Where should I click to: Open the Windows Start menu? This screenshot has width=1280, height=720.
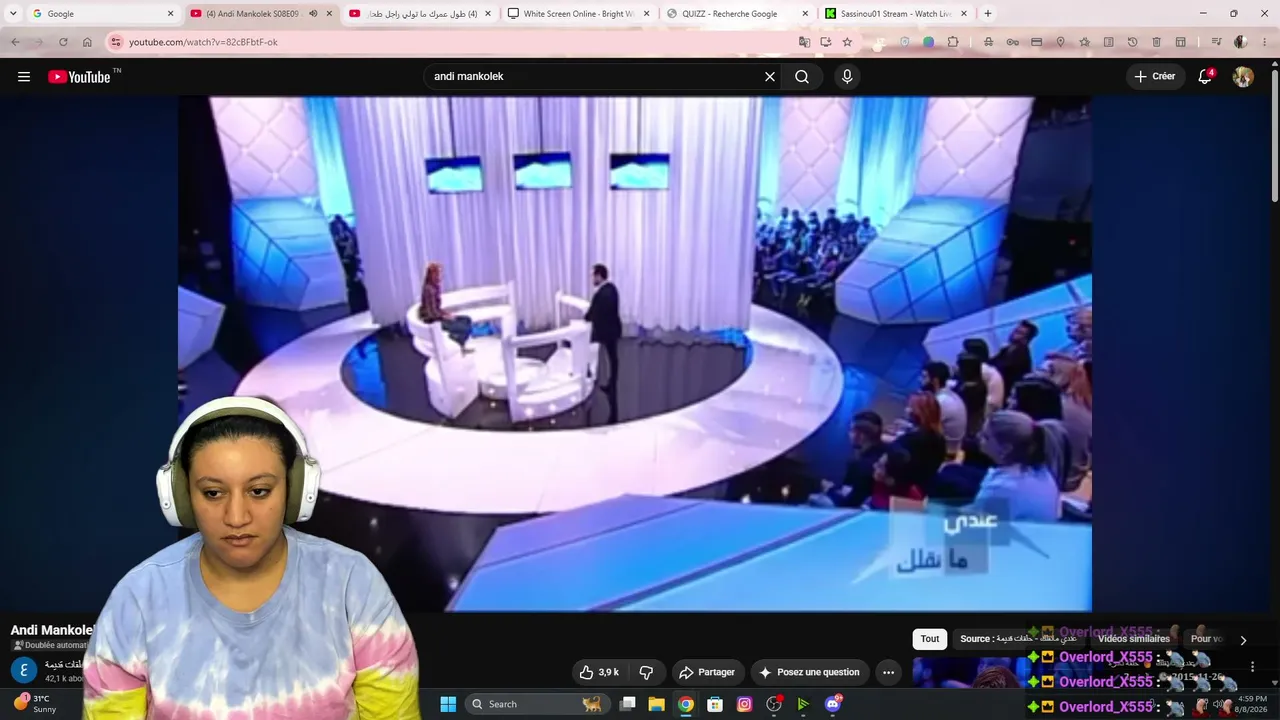pos(448,704)
